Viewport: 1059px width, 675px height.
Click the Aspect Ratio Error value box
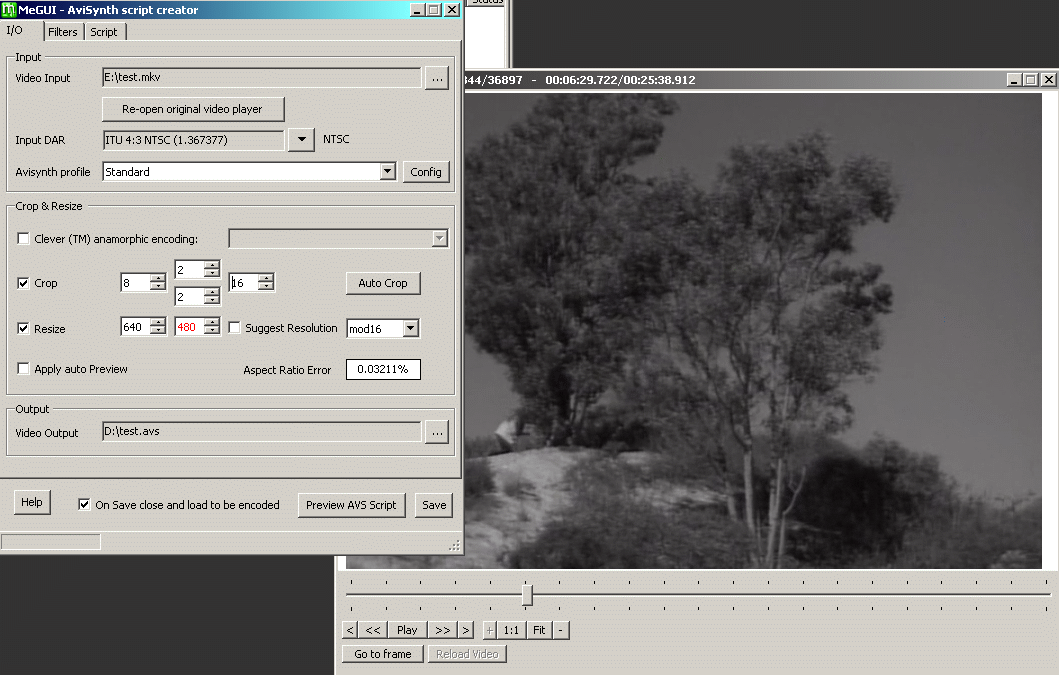coord(383,370)
